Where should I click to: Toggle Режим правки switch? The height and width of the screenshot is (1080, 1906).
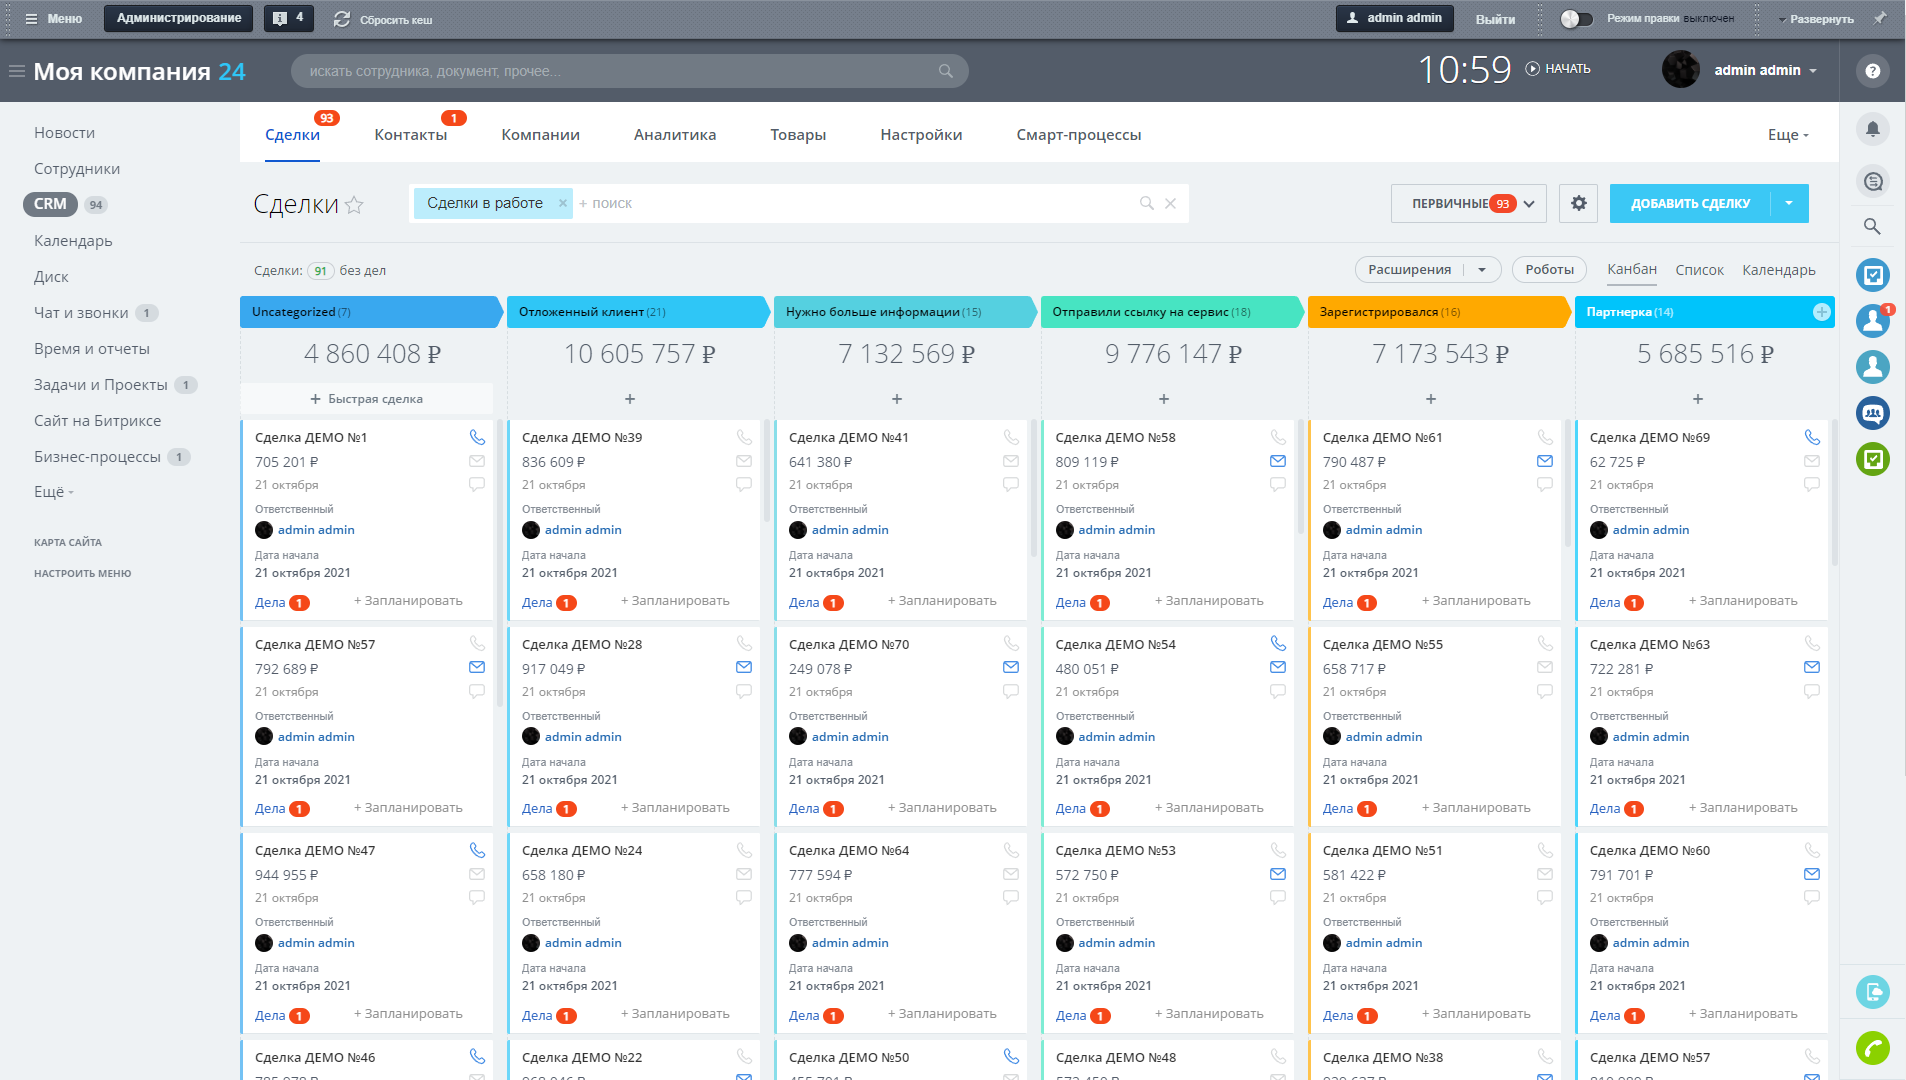(1576, 19)
